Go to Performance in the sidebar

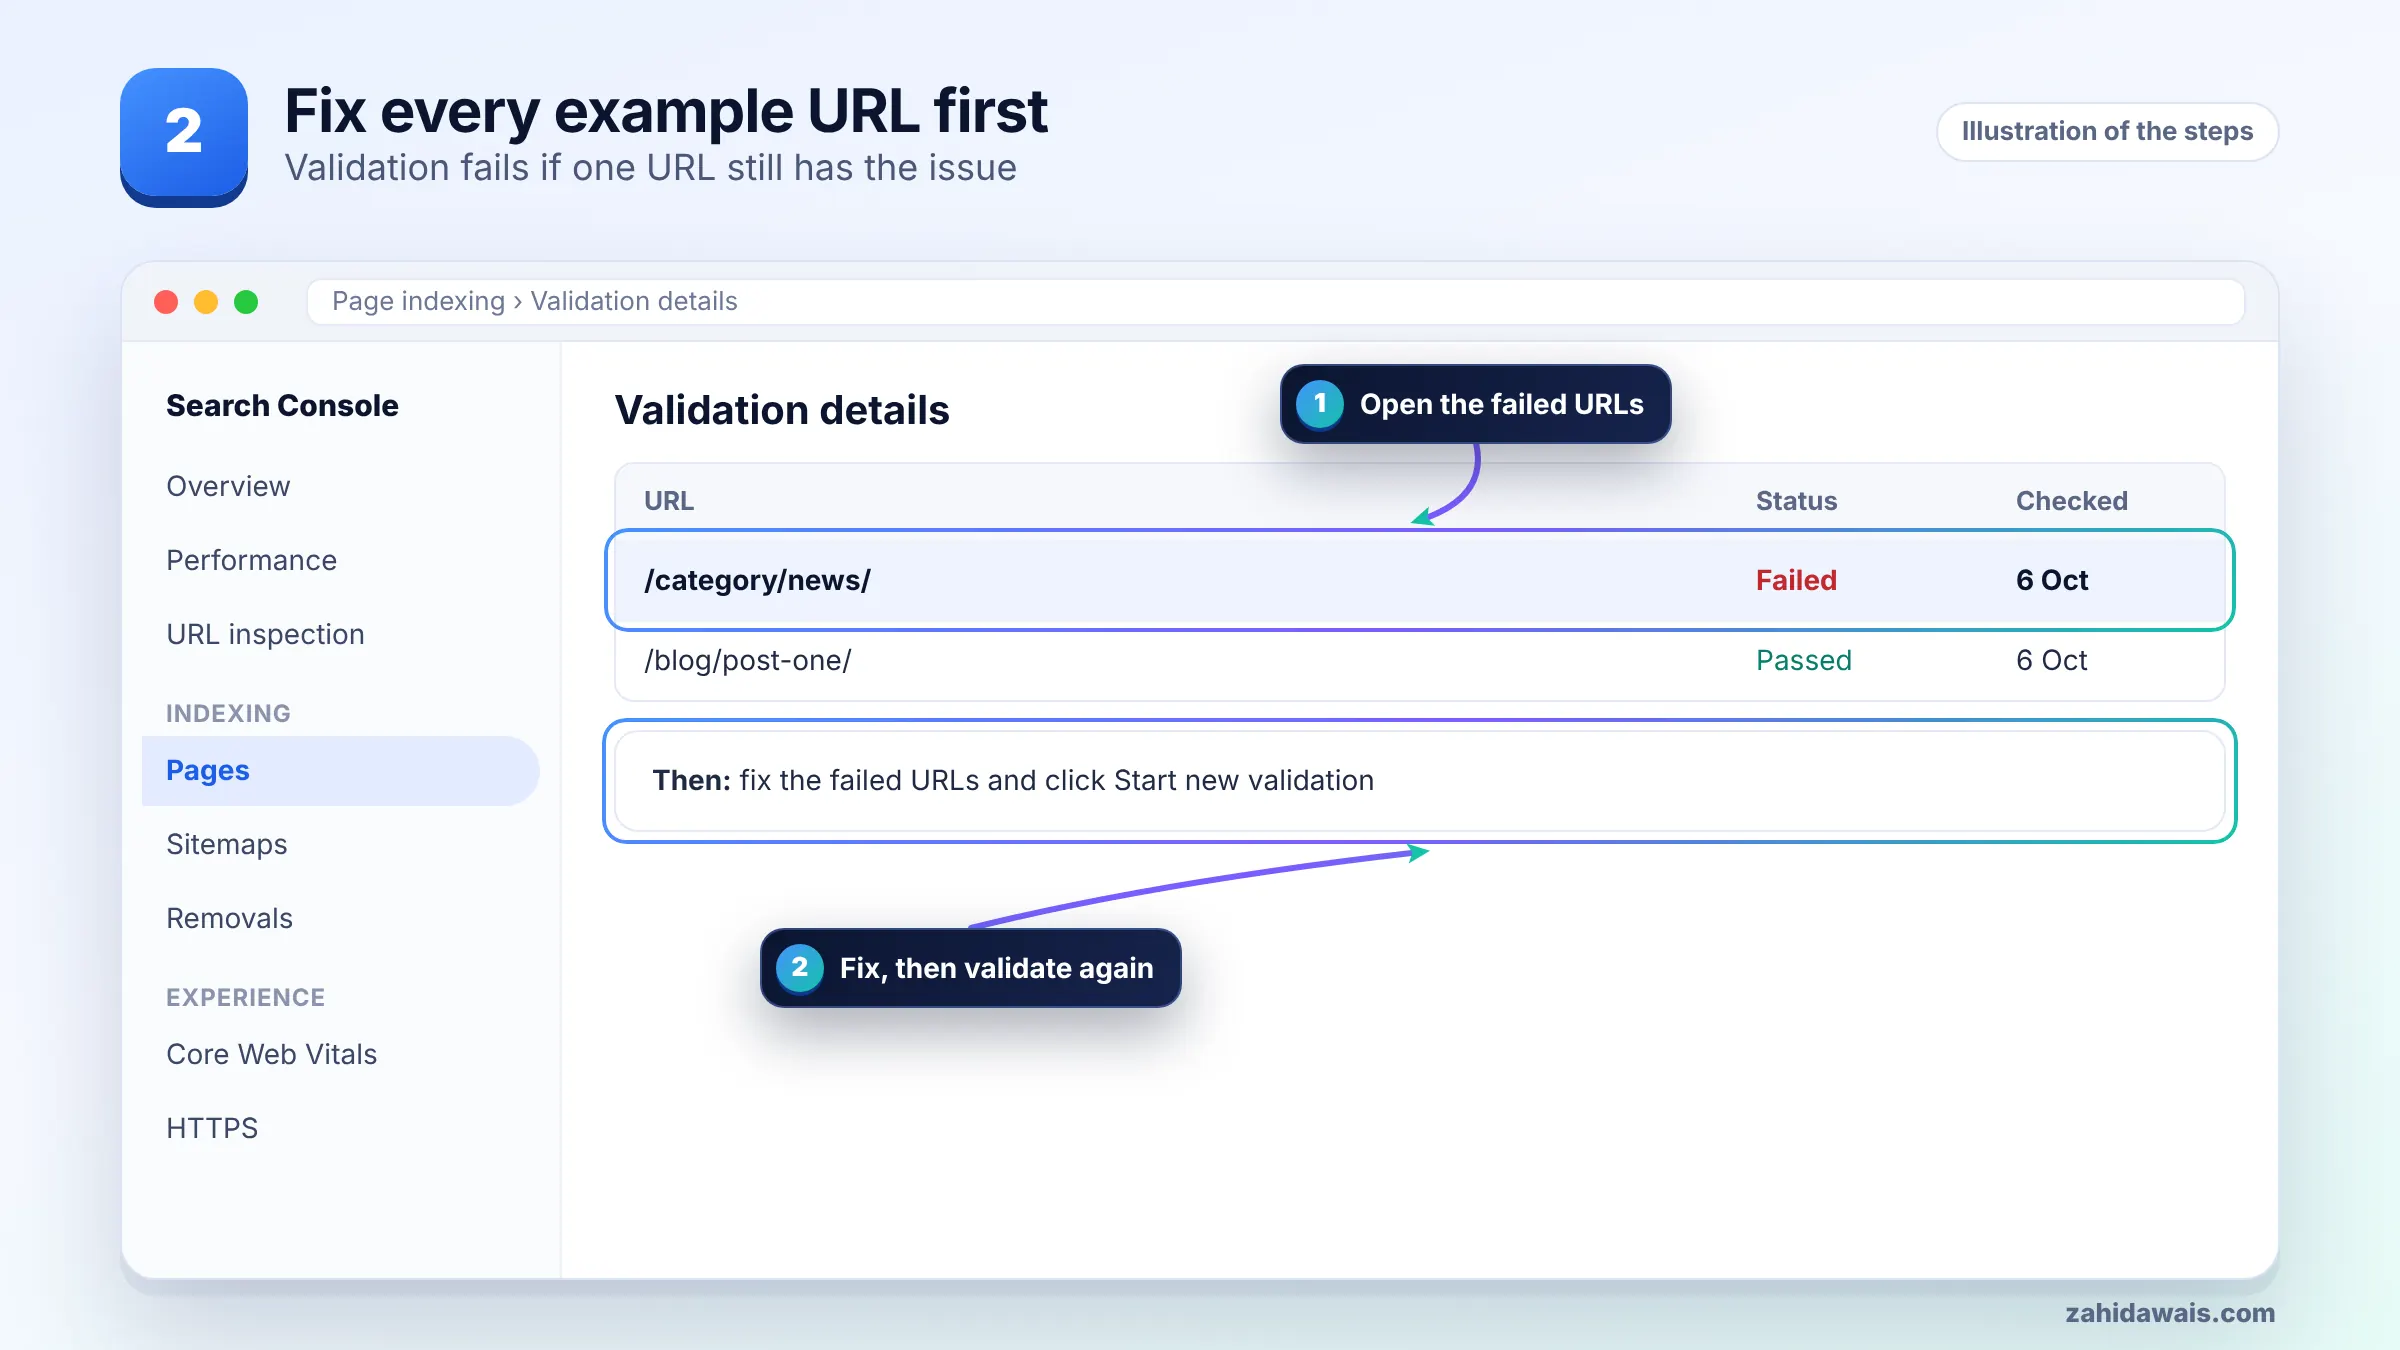(251, 560)
